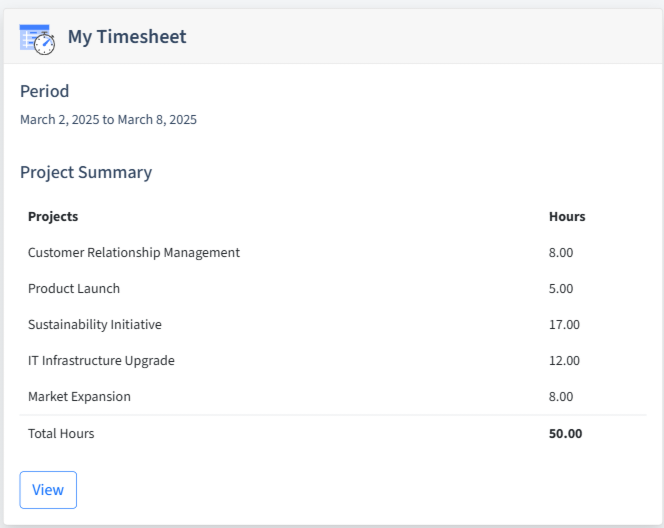The image size is (664, 528).
Task: Select the Sustainability Initiative project name
Action: pos(95,324)
